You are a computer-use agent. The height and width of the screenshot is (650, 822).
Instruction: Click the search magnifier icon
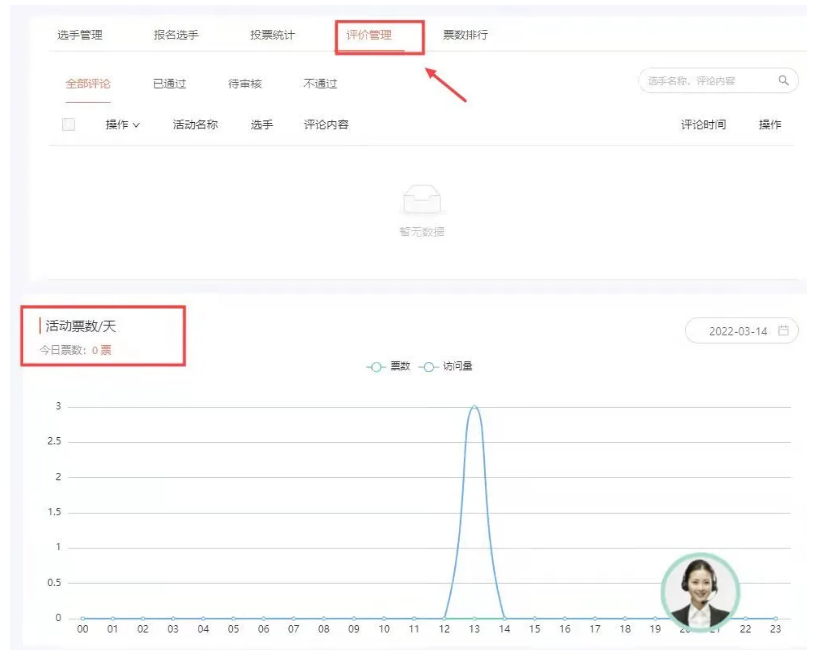[x=783, y=81]
